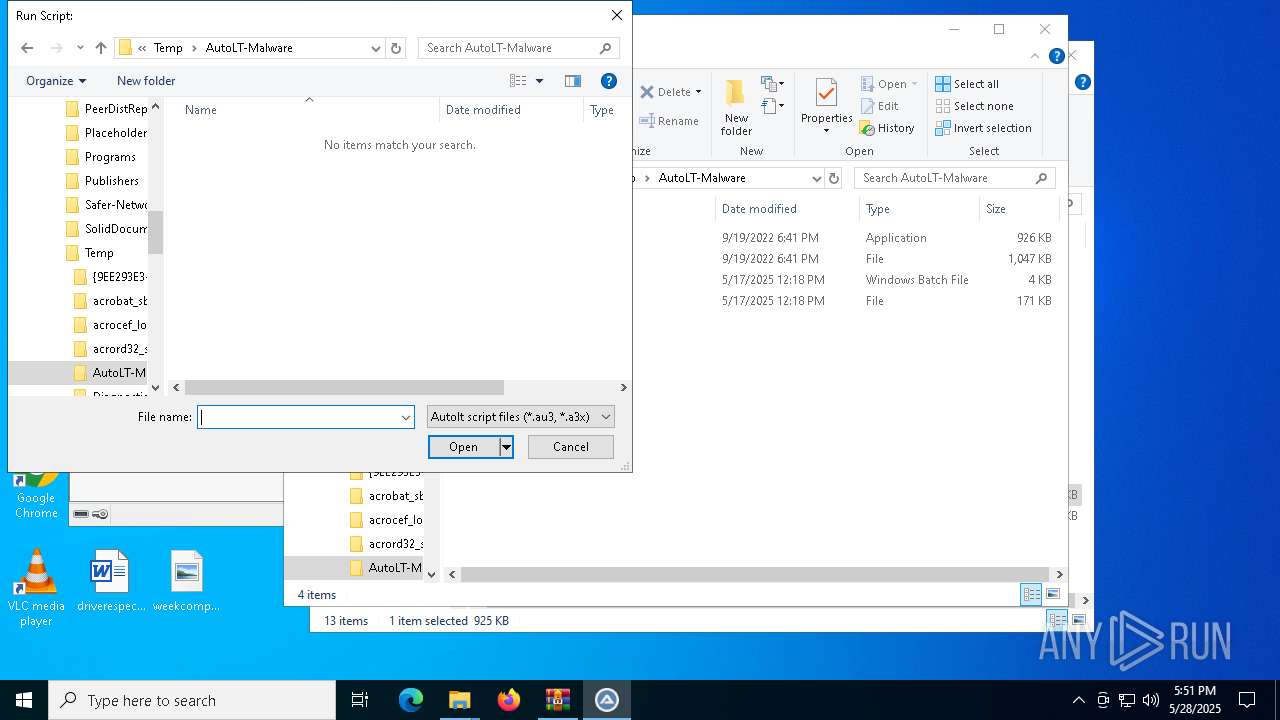This screenshot has height=720, width=1280.
Task: Click Search AutoLT-Malware box in Explorer
Action: pyautogui.click(x=955, y=178)
